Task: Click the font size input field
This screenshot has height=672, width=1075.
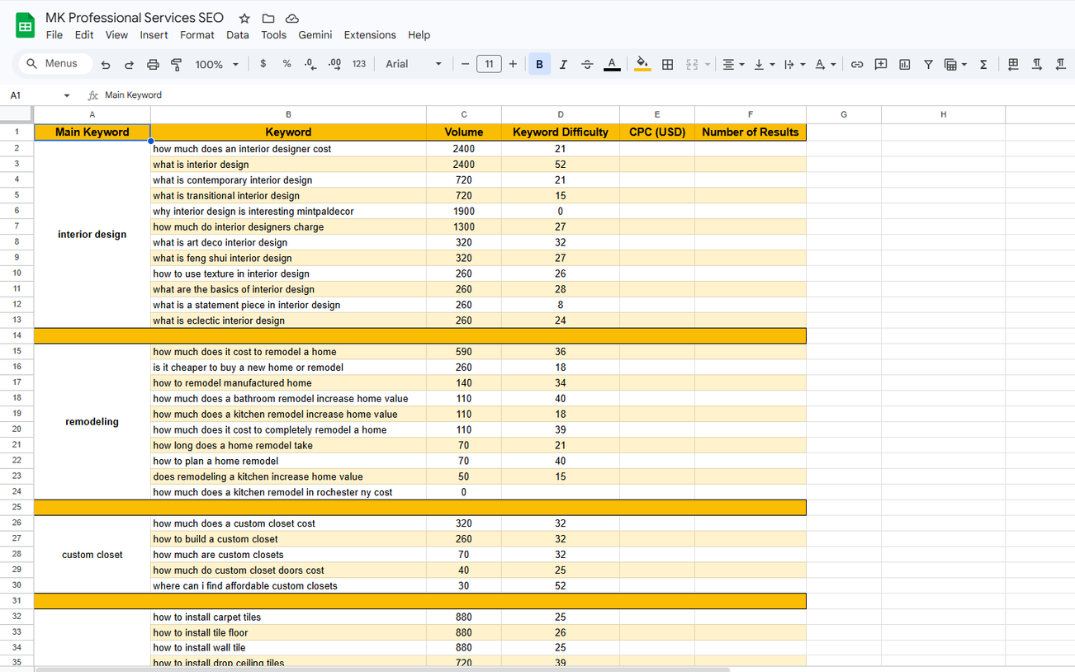Action: pyautogui.click(x=488, y=64)
